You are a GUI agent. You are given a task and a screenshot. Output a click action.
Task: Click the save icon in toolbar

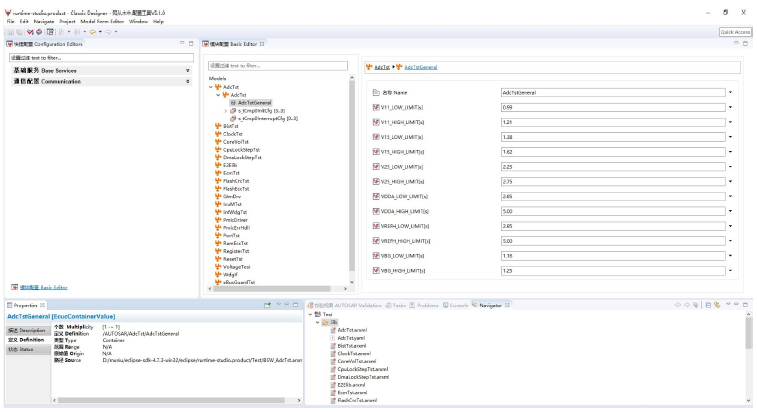click(10, 32)
